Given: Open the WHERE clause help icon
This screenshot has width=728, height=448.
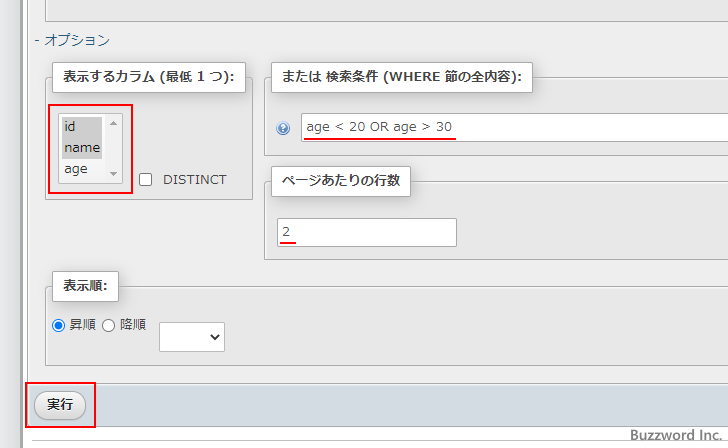Looking at the screenshot, I should click(283, 128).
